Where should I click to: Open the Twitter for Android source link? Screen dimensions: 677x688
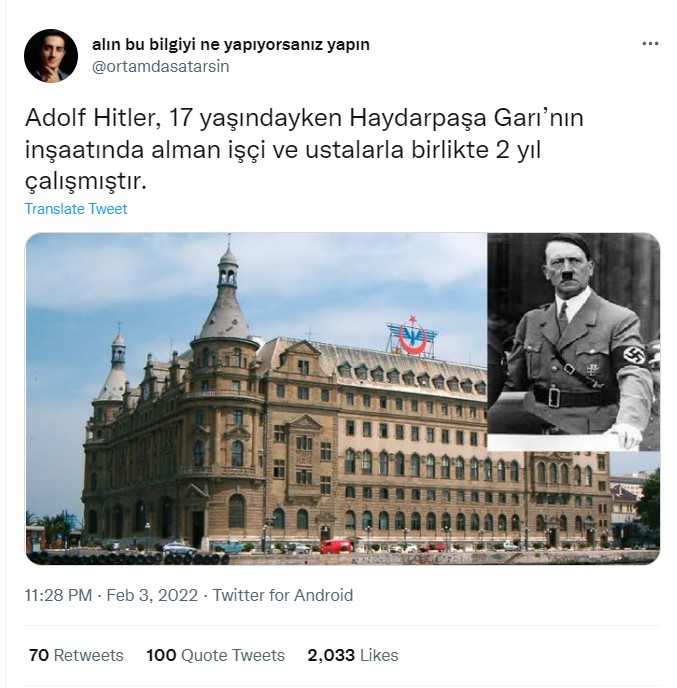[x=283, y=595]
